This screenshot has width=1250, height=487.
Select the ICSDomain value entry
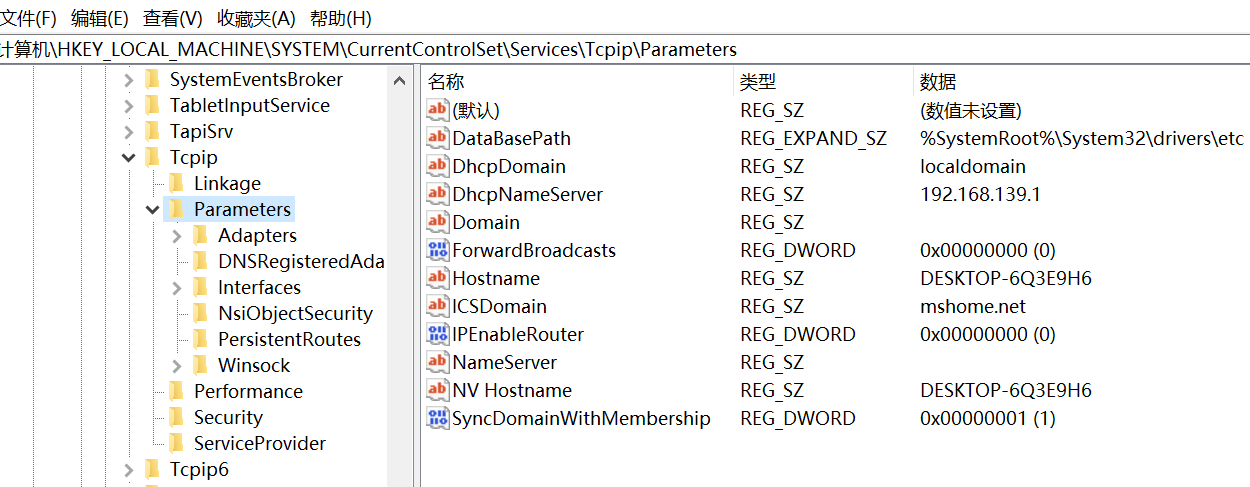click(499, 306)
